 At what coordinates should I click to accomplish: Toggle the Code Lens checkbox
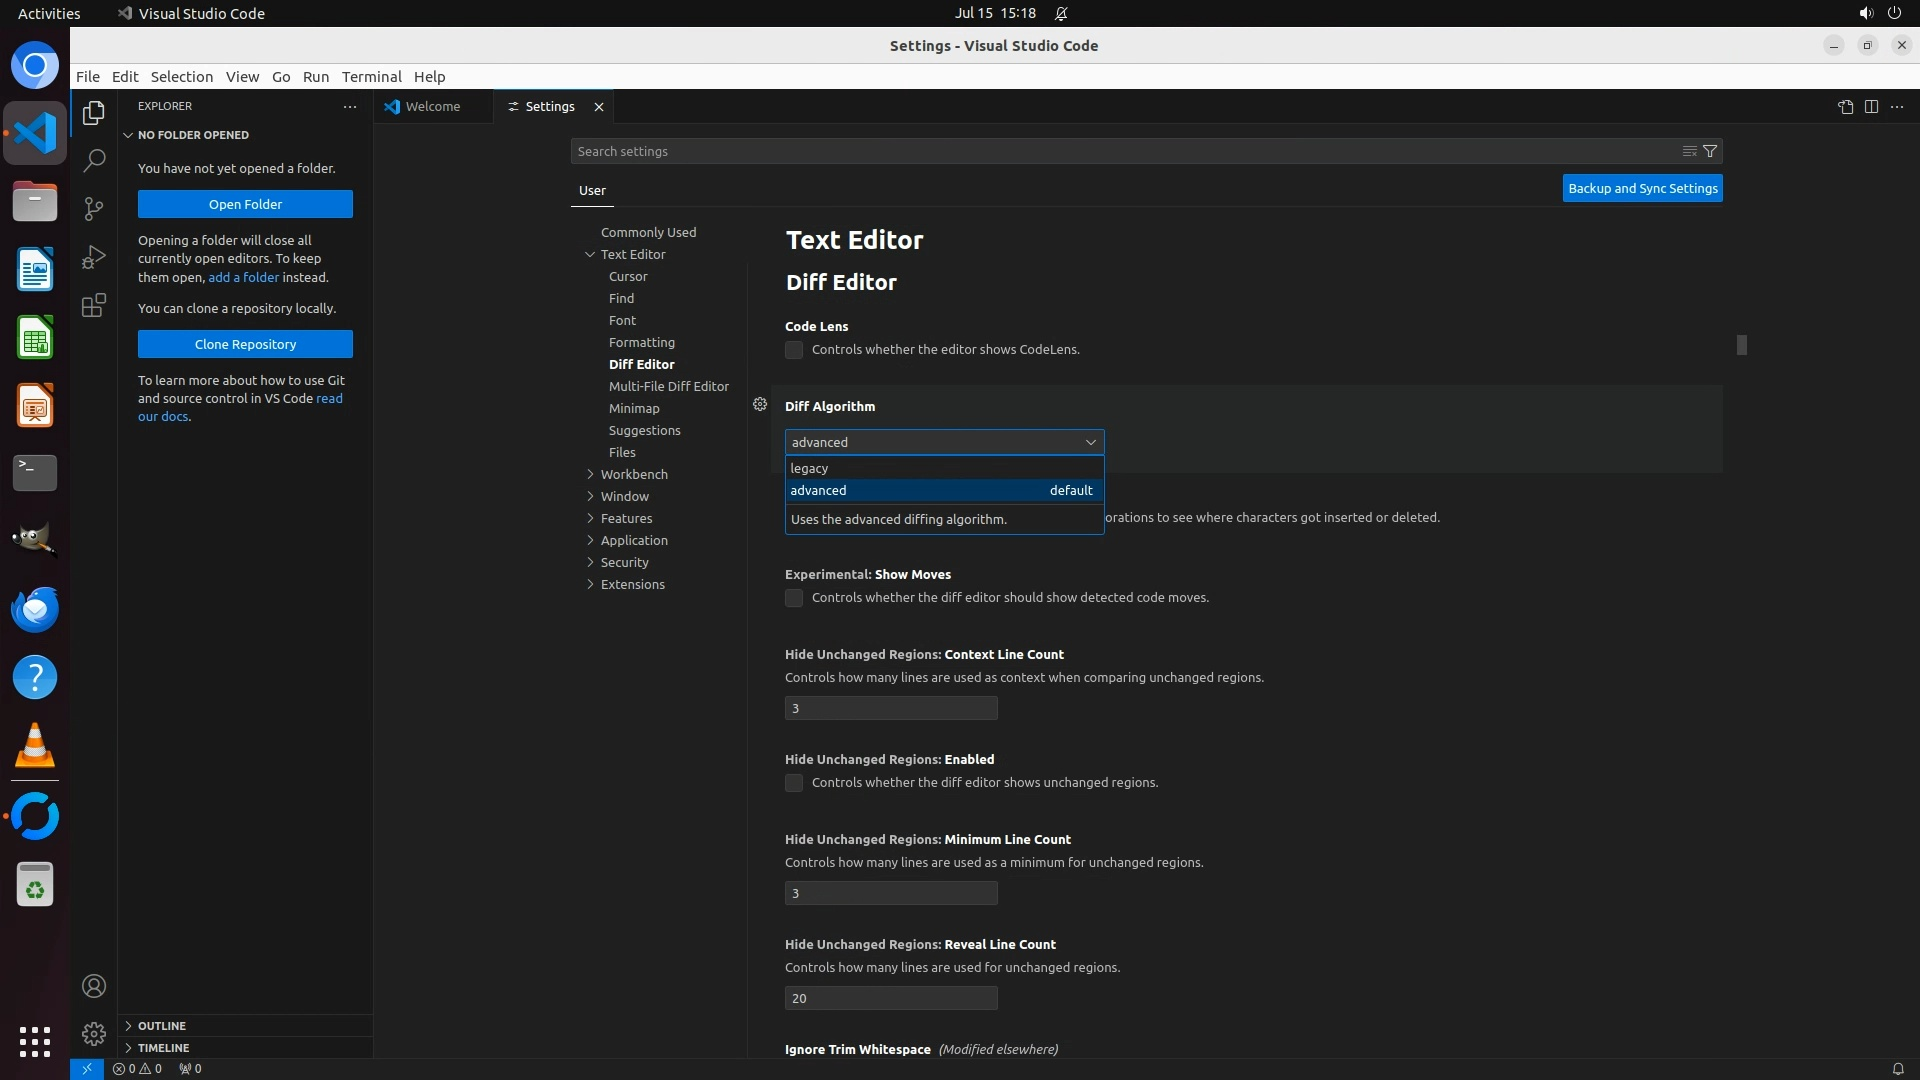(x=794, y=350)
